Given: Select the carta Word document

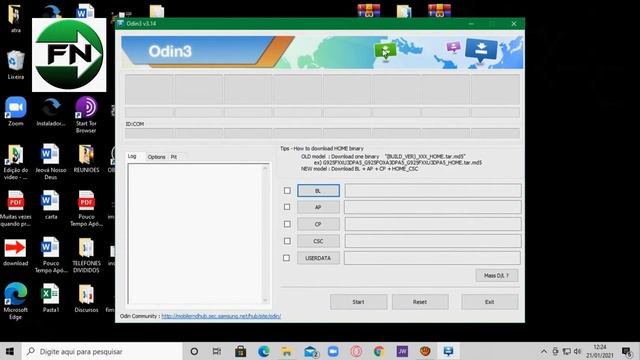Looking at the screenshot, I should point(51,205).
